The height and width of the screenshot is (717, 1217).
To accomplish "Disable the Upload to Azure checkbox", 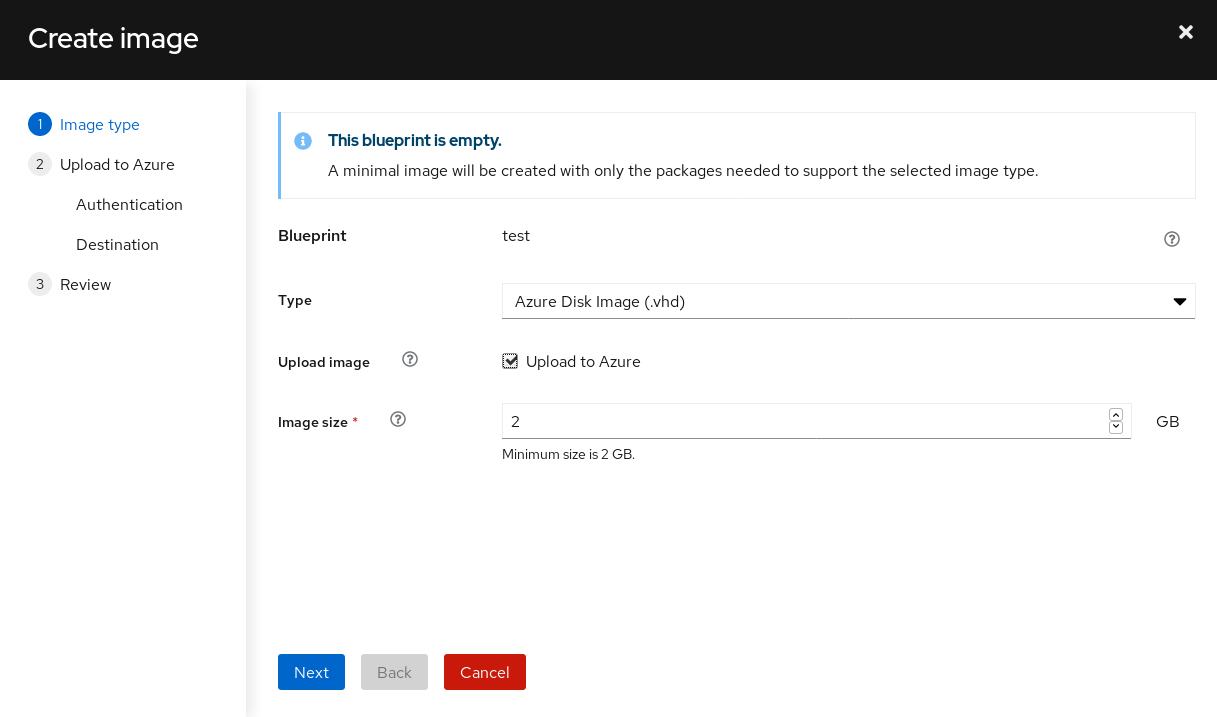I will coord(510,361).
